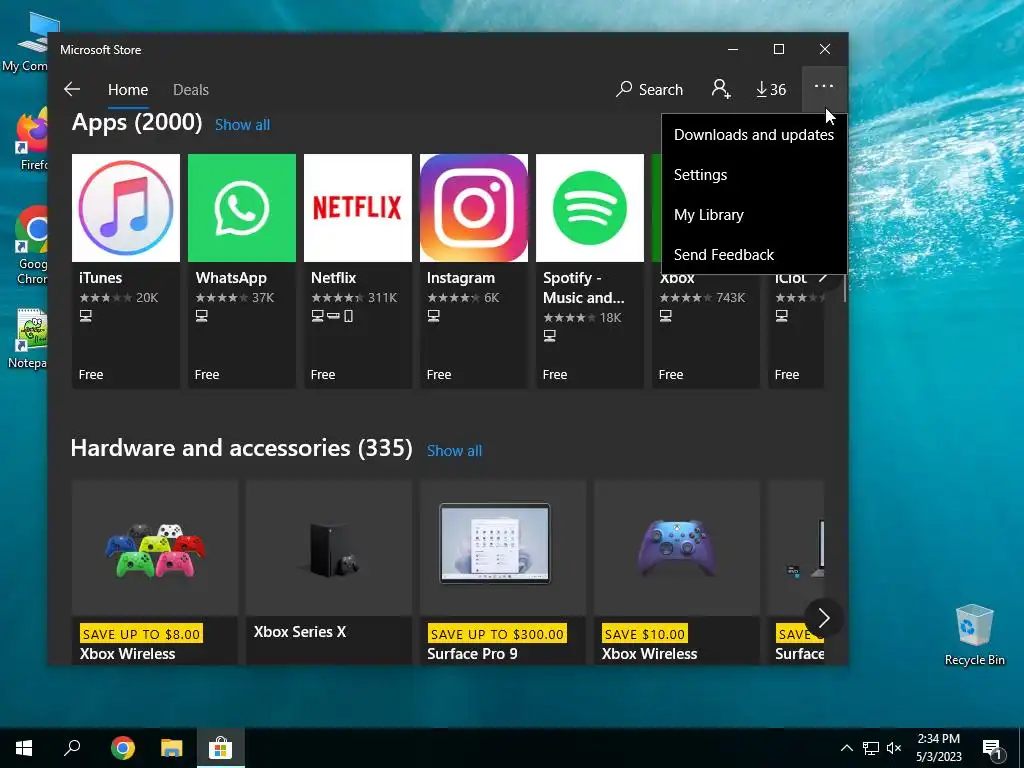Choose Downloads and updates from menu
The width and height of the screenshot is (1024, 768).
coord(754,135)
